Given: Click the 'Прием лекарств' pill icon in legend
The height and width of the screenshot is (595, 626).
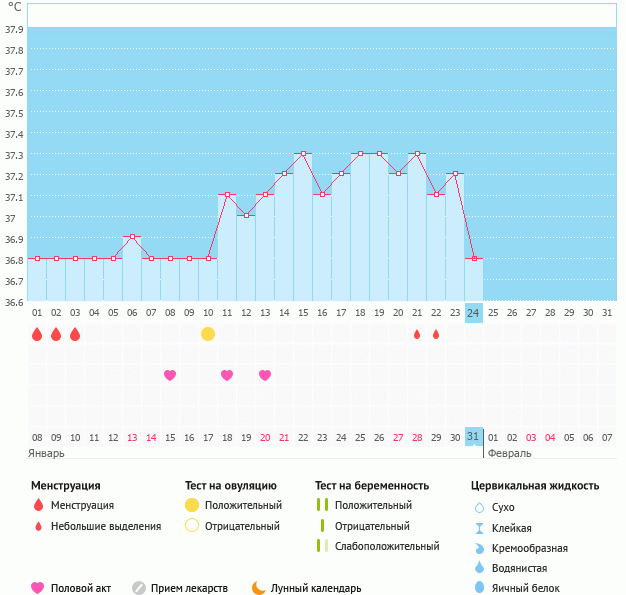Looking at the screenshot, I should [139, 588].
